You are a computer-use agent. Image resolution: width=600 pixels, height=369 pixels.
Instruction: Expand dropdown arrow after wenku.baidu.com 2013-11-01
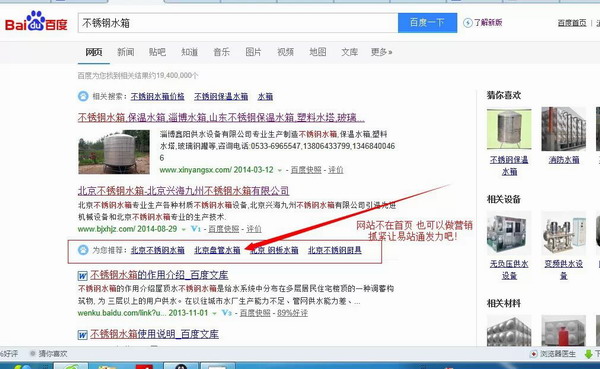click(215, 313)
